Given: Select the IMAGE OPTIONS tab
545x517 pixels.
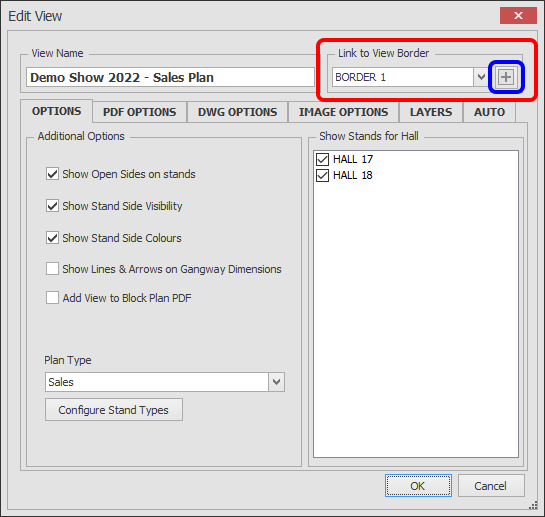Looking at the screenshot, I should (343, 112).
